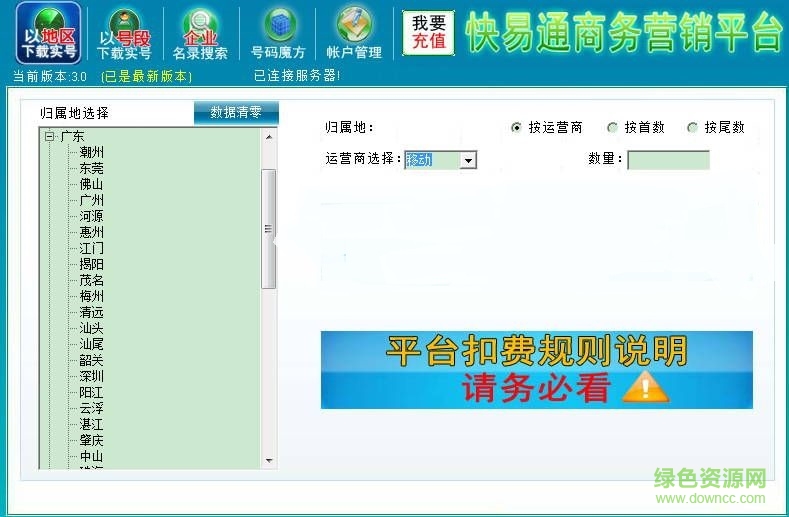Select 揭阳 in the region tree

92,264
